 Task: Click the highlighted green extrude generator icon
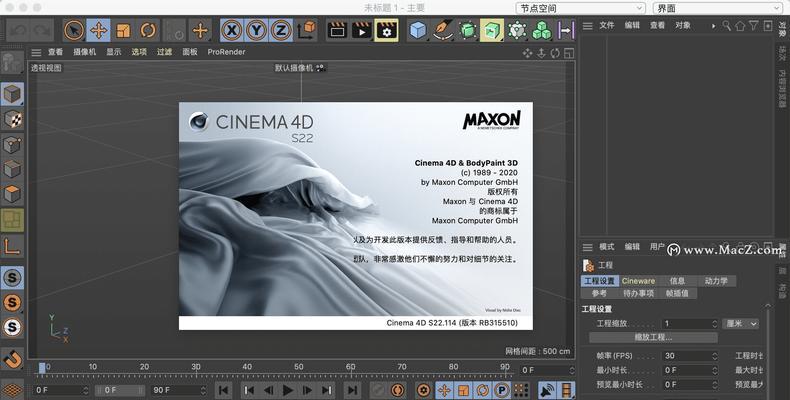click(492, 30)
